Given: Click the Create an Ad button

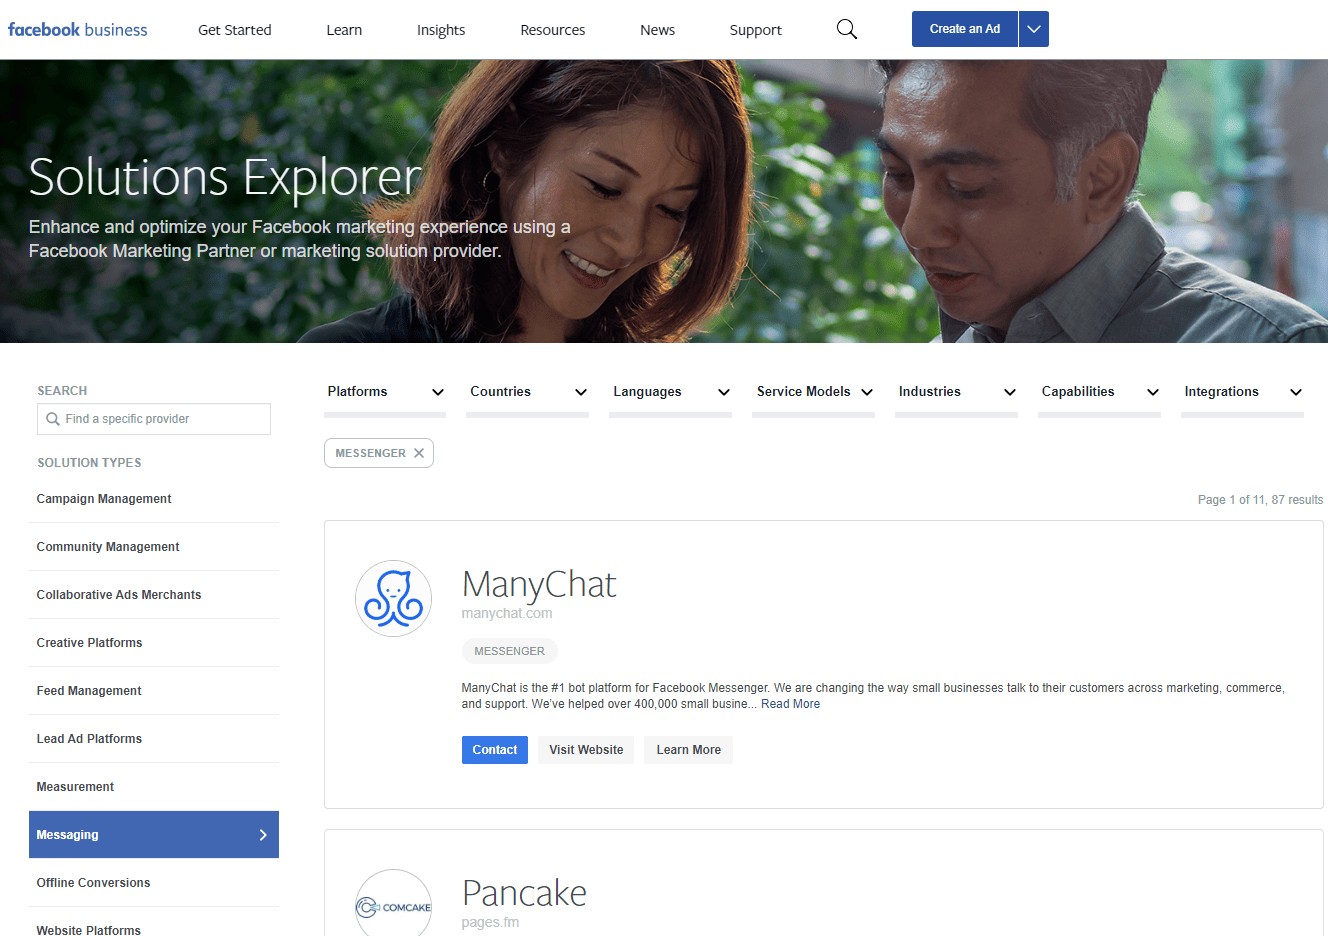Looking at the screenshot, I should point(965,29).
